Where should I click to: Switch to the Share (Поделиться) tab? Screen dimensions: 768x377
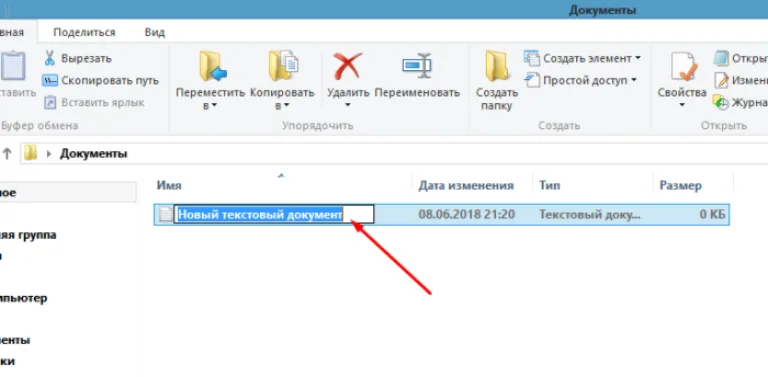84,33
